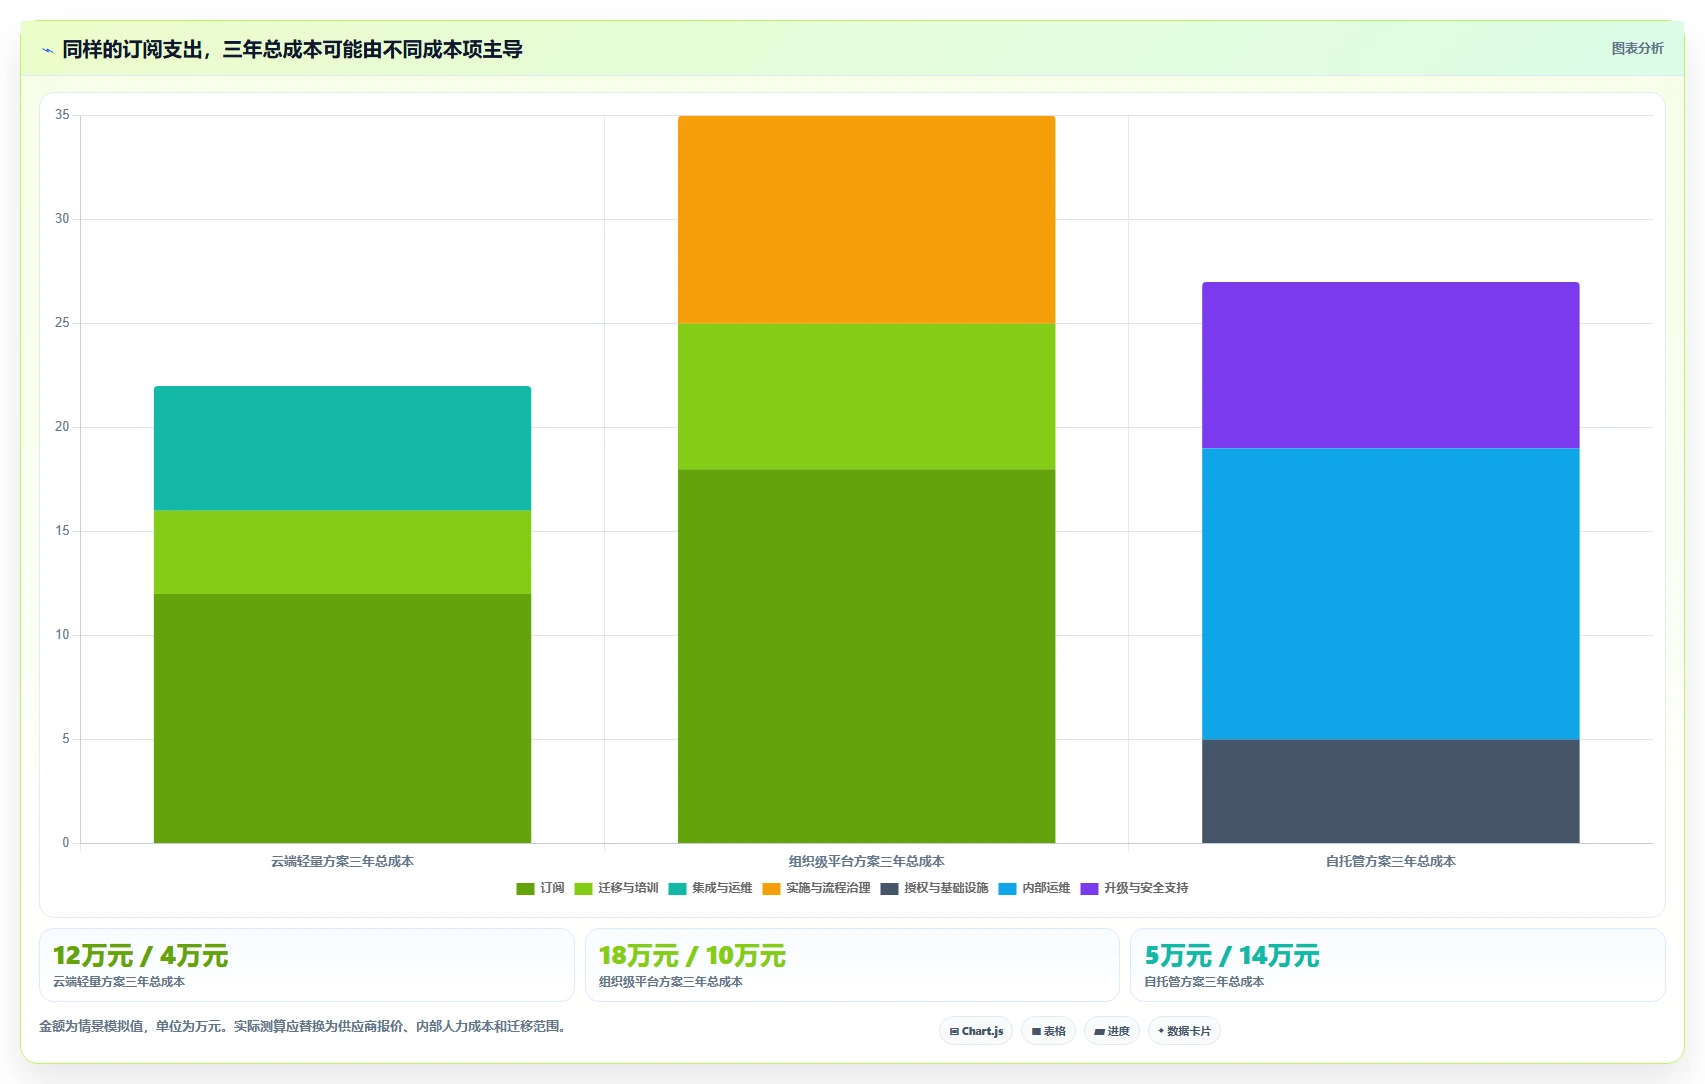Toggle the 实施与流程治理 legend entry

point(816,888)
